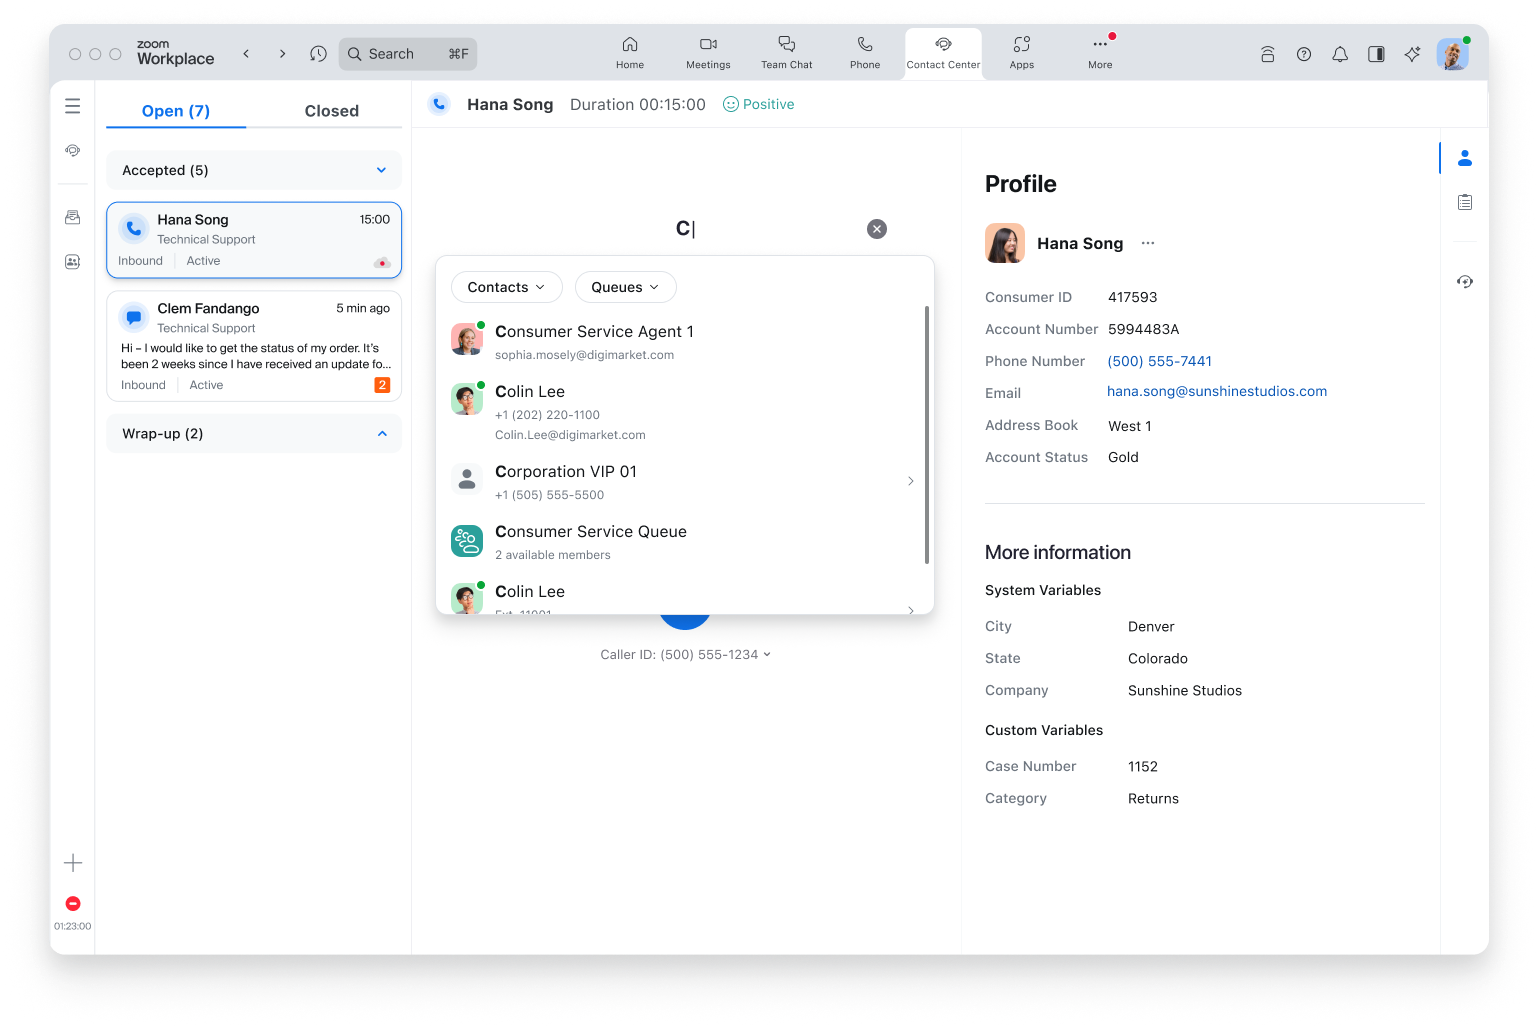Open the notes clipboard icon in right sidebar
The height and width of the screenshot is (1027, 1538).
[1464, 202]
